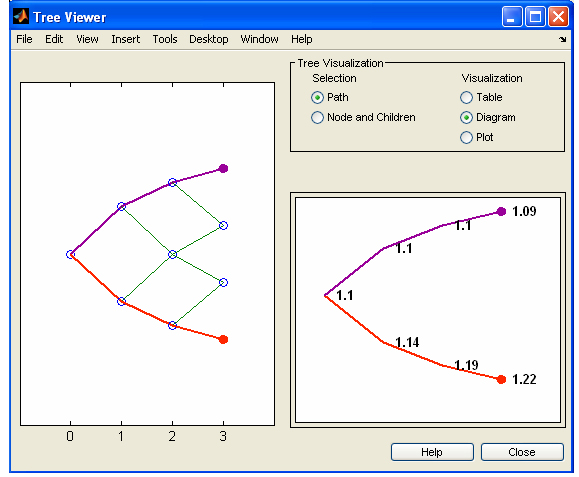Click the dock arrow icon at menu bar end
The width and height of the screenshot is (579, 477).
562,39
